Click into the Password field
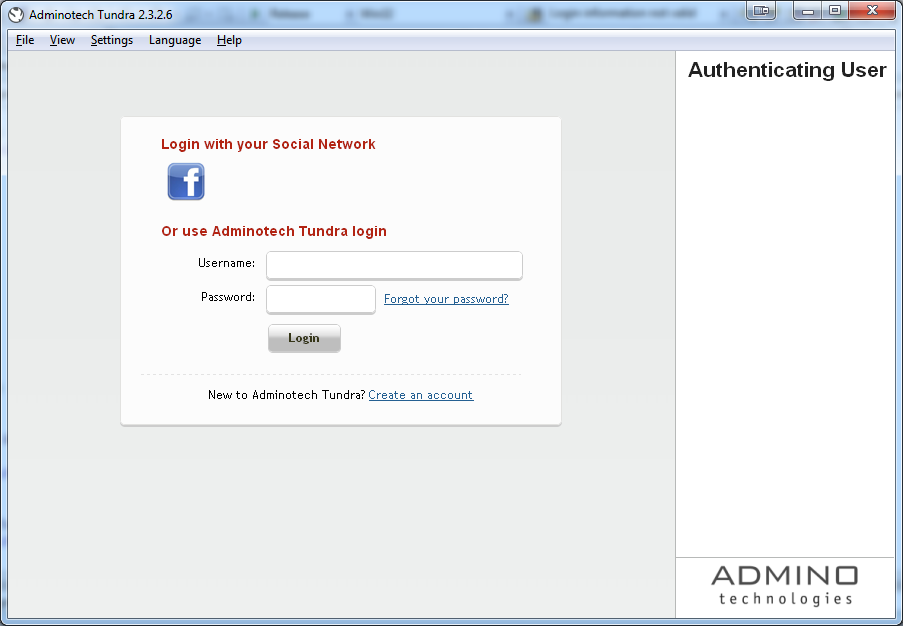The image size is (903, 626). click(320, 299)
